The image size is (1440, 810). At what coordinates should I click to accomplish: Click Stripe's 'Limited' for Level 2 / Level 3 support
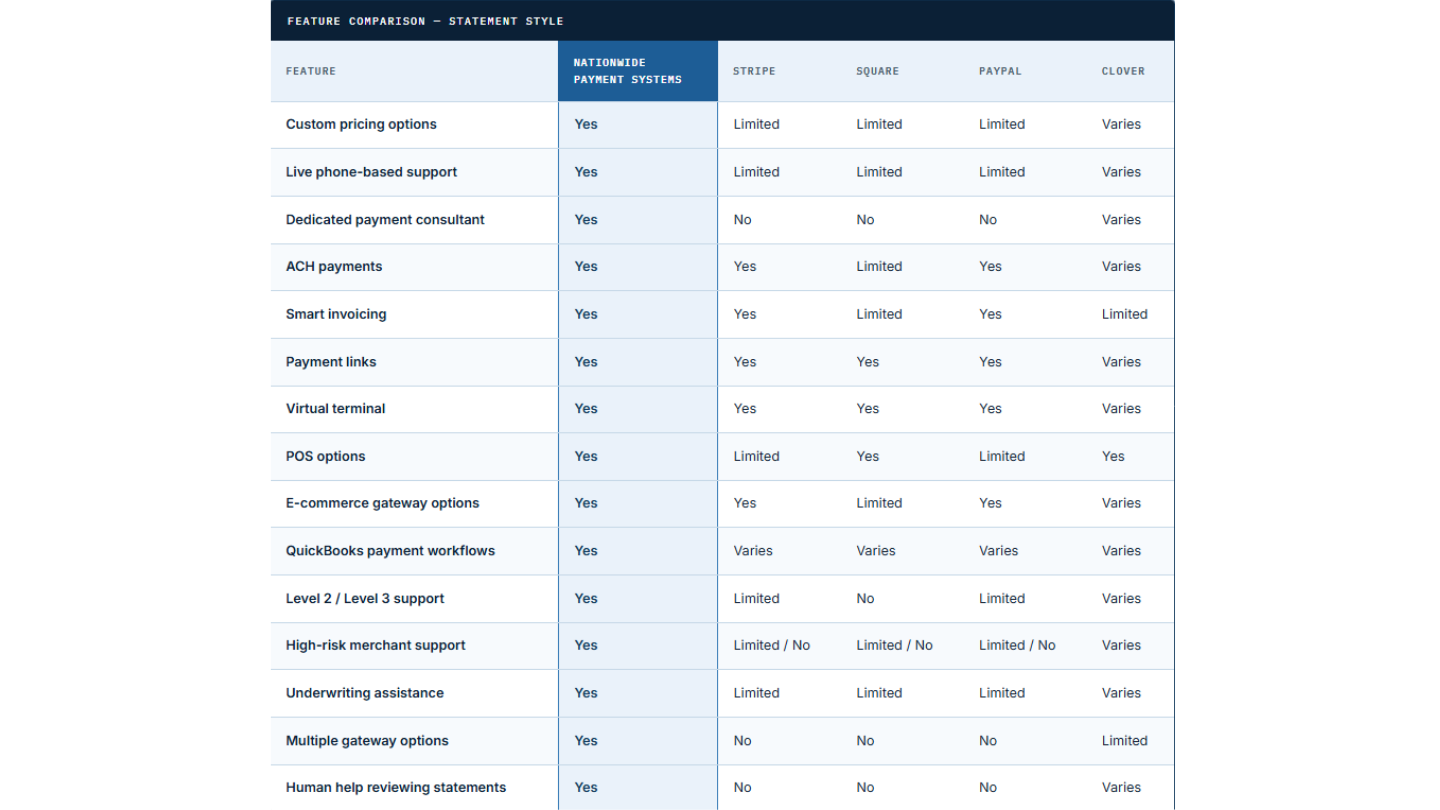click(756, 599)
